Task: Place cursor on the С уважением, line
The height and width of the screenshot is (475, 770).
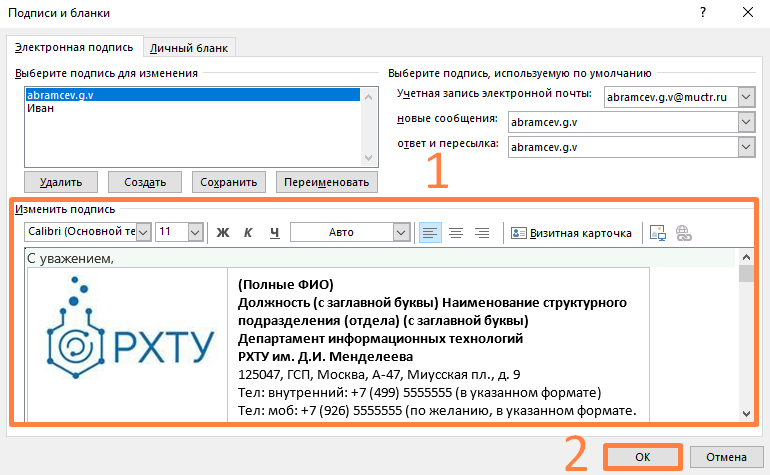Action: pyautogui.click(x=70, y=258)
